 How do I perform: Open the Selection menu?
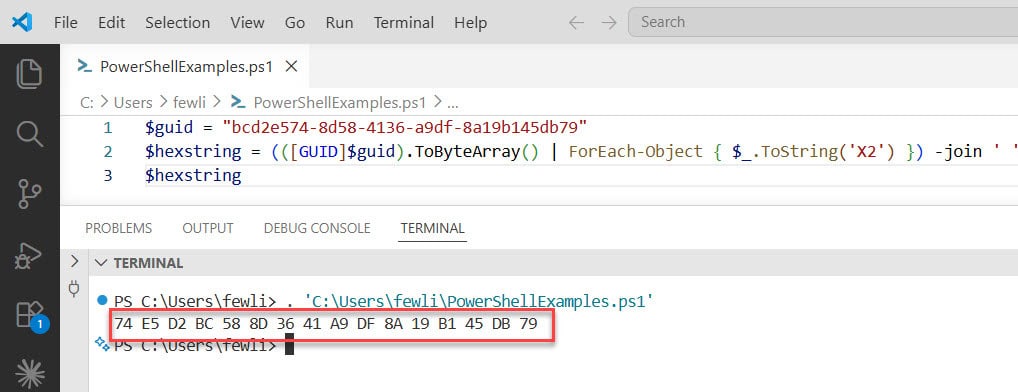(177, 23)
